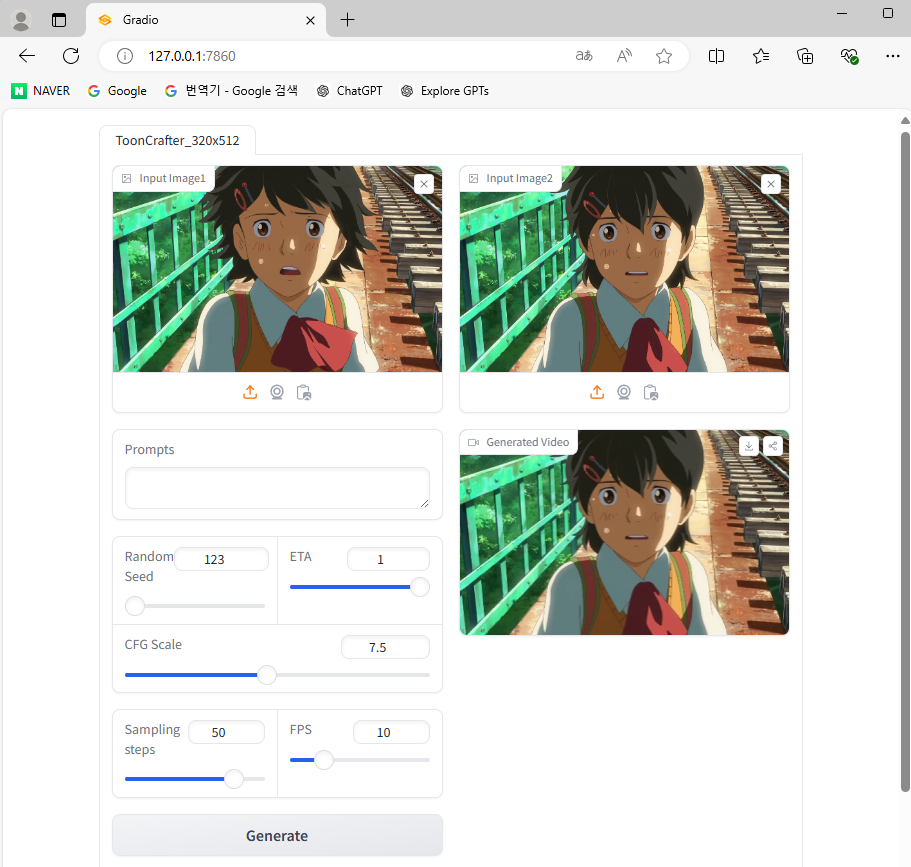Open the 번역기 - Google 검색 bookmark
Screen dimensions: 911x867
231,91
